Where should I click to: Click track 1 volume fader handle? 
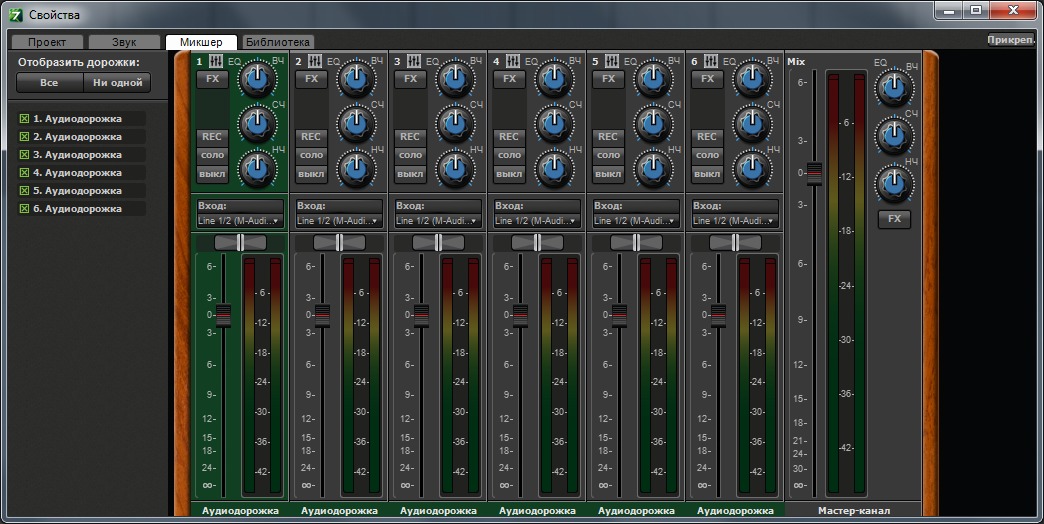pos(224,315)
